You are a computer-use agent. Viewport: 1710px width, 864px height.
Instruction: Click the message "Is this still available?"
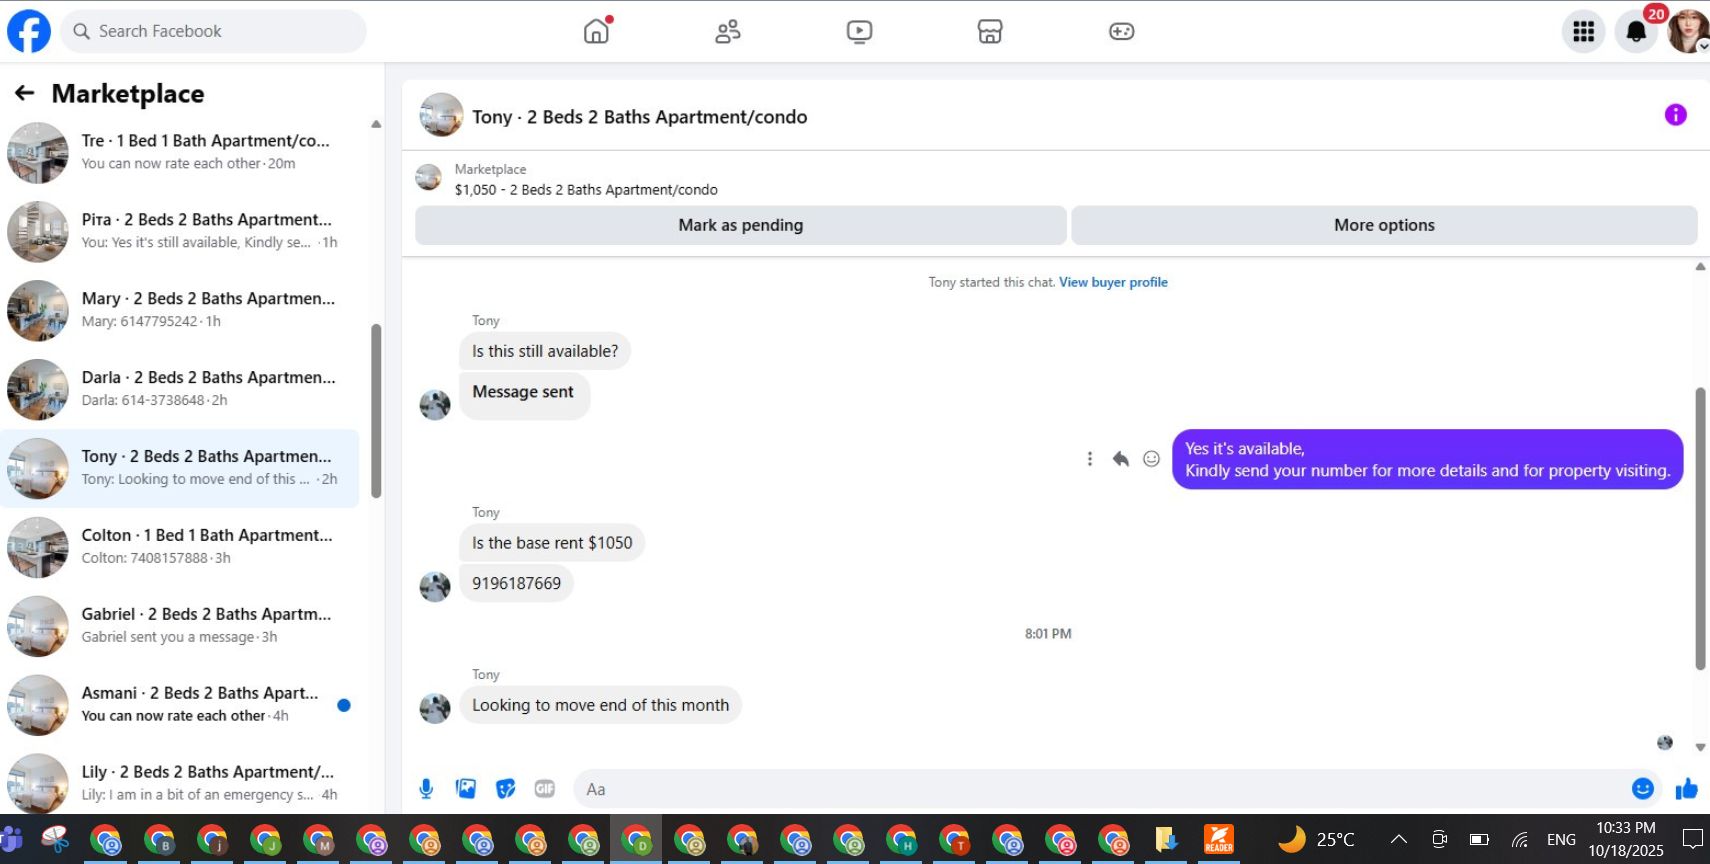click(x=545, y=351)
